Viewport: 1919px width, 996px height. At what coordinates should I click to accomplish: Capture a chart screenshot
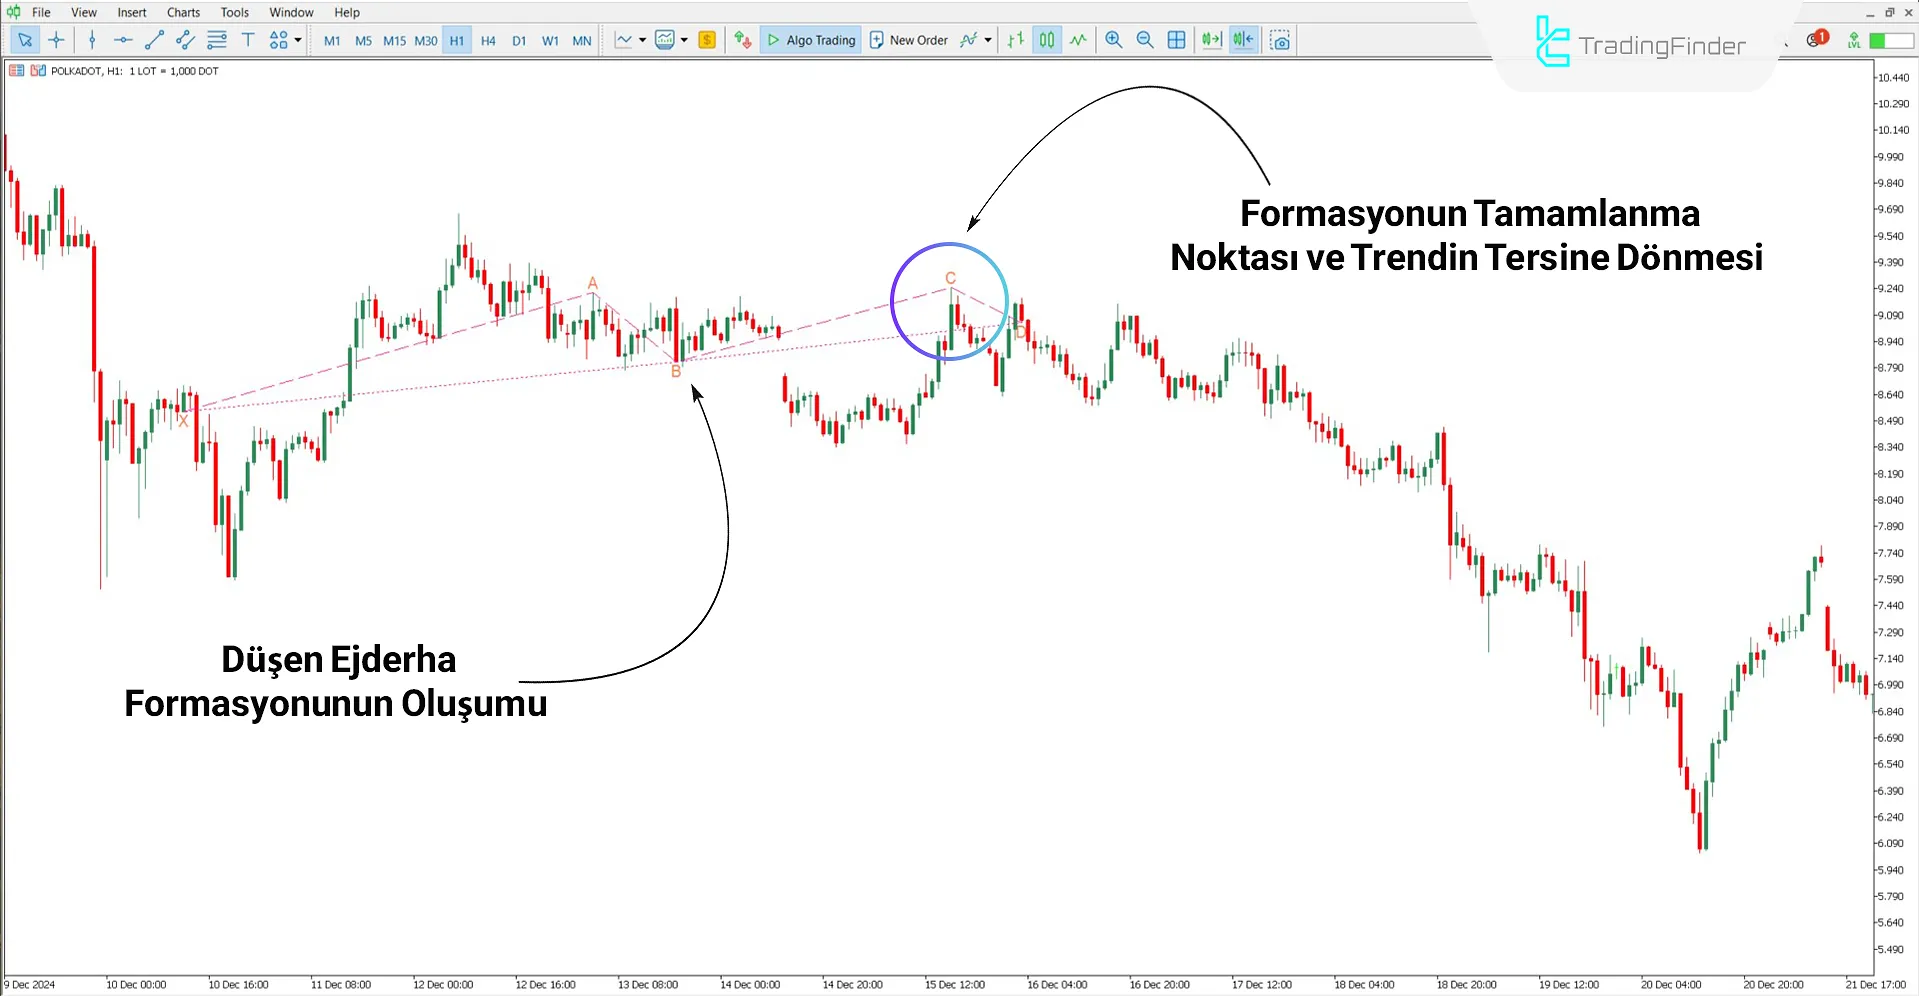1280,40
